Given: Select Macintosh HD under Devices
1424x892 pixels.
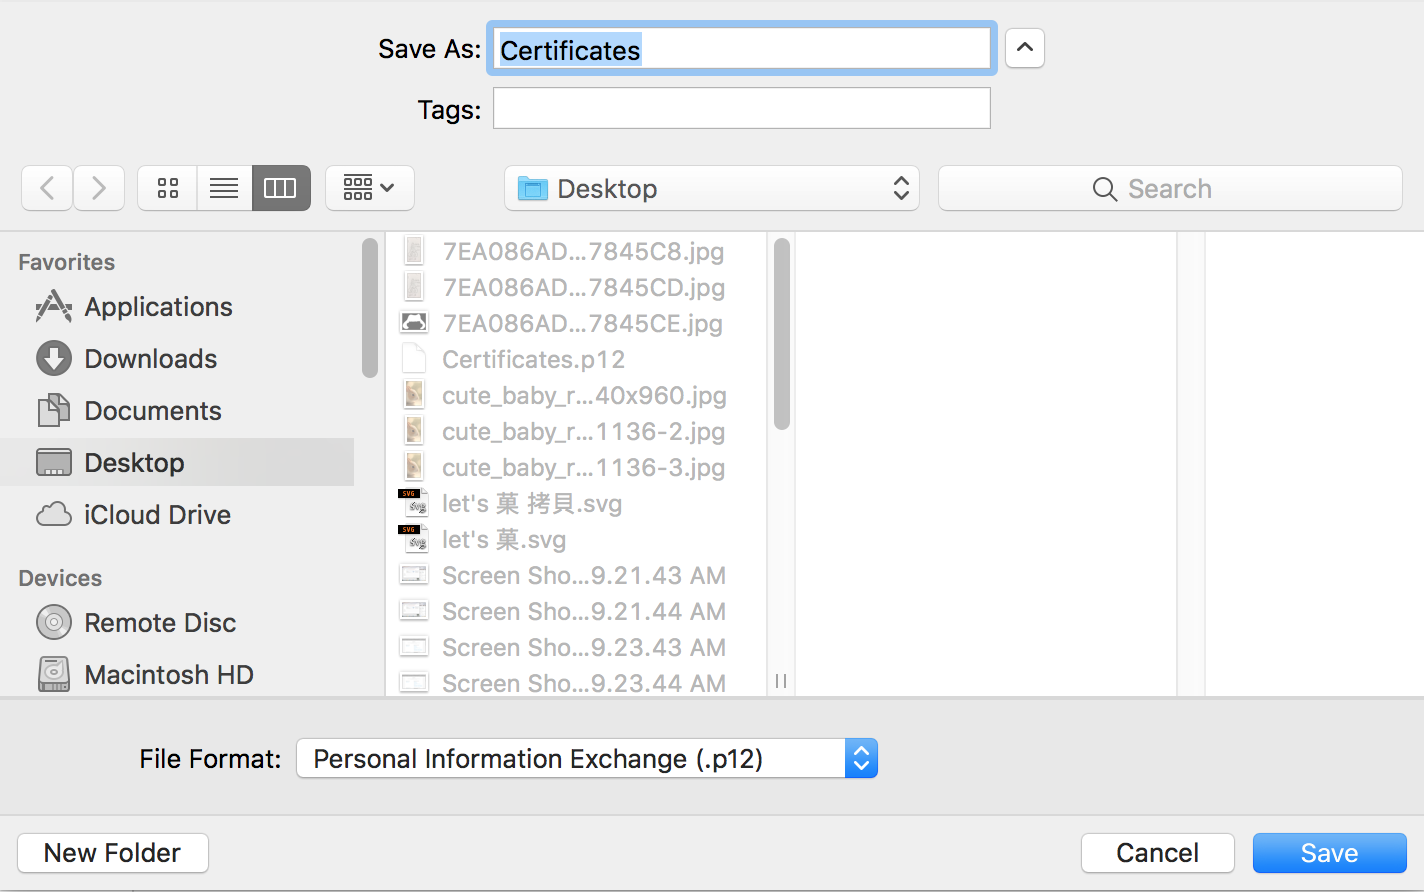Looking at the screenshot, I should (168, 675).
